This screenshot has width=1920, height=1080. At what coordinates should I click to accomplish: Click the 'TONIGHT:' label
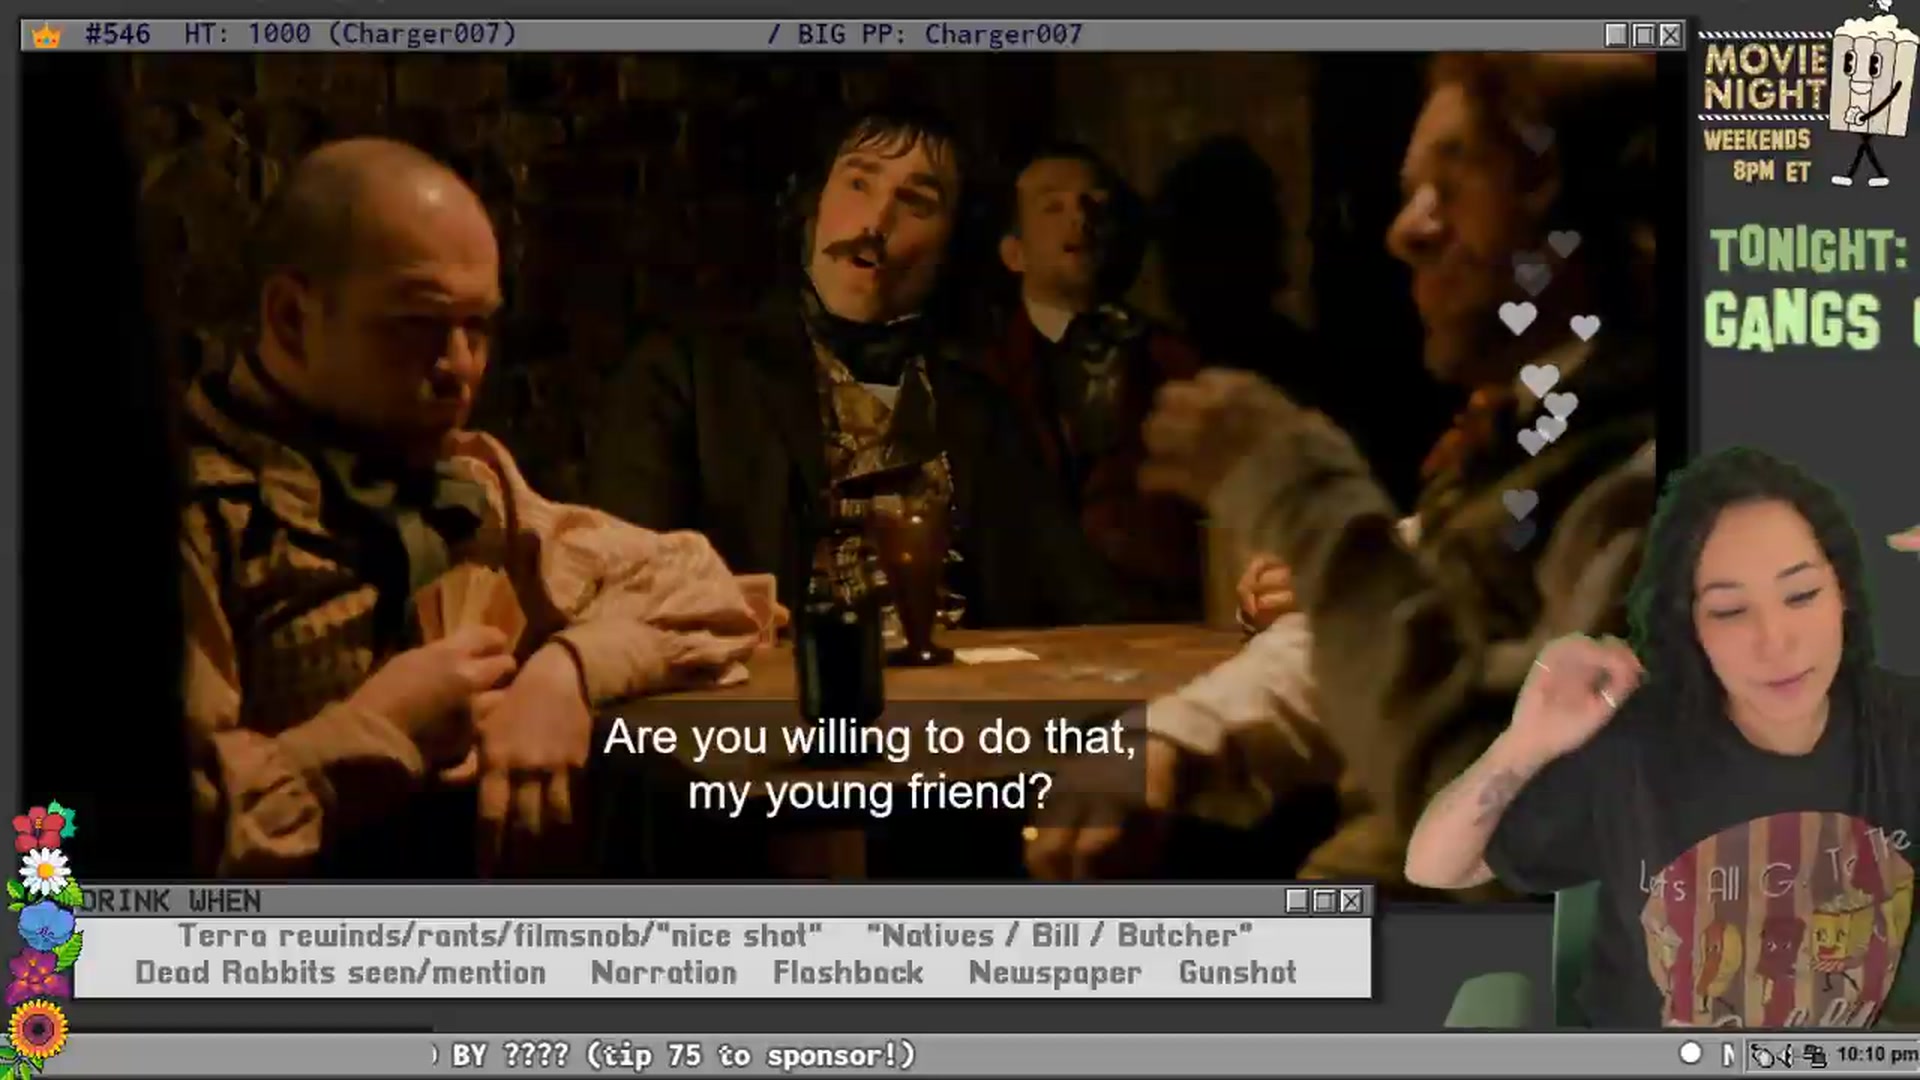pyautogui.click(x=1809, y=250)
